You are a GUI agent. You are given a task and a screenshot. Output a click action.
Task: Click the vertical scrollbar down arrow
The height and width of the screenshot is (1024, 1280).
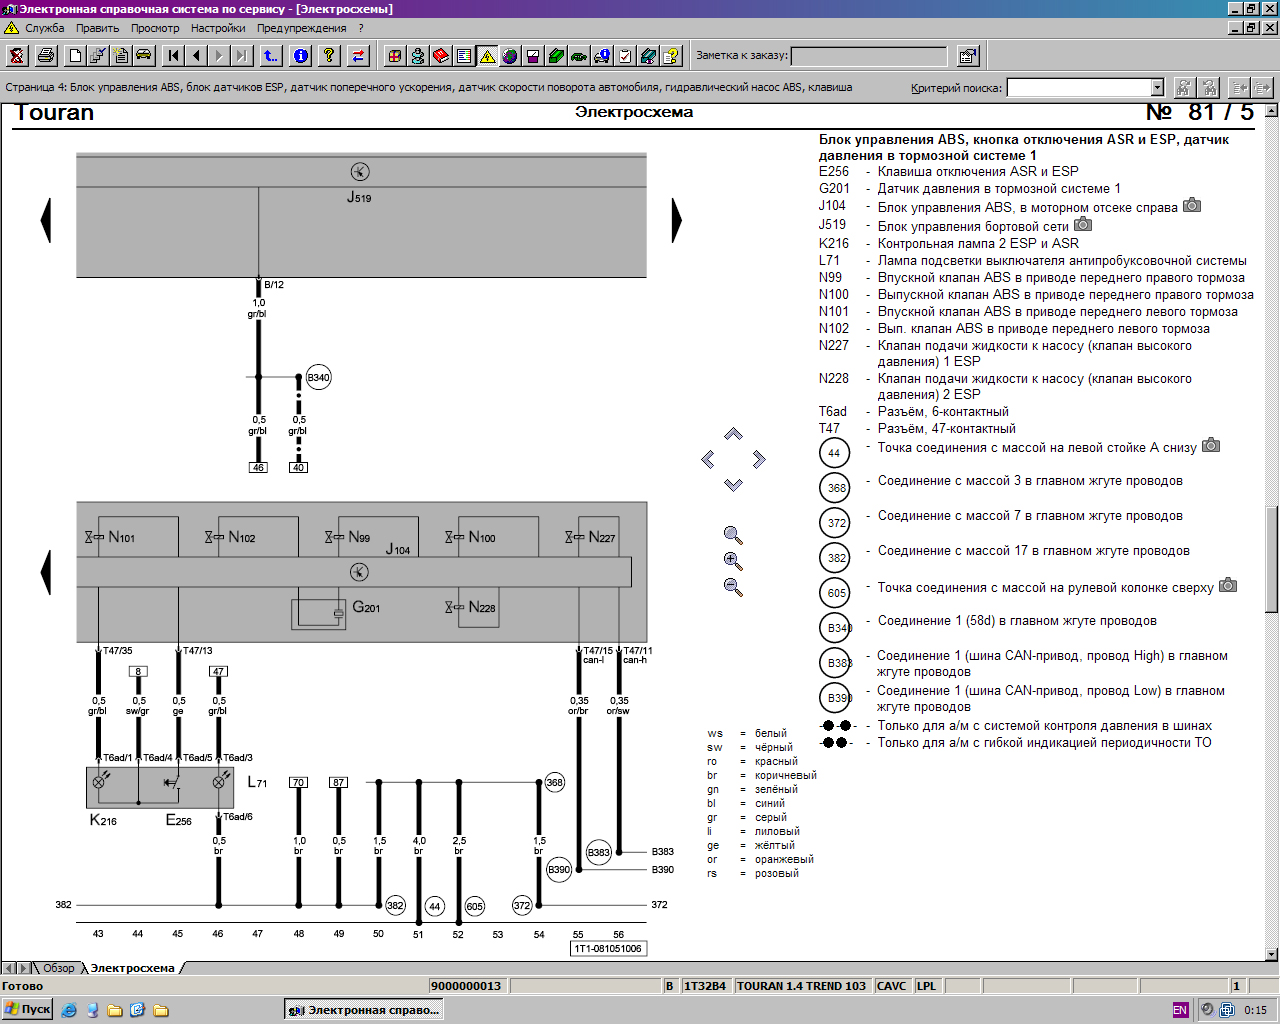pos(1272,954)
